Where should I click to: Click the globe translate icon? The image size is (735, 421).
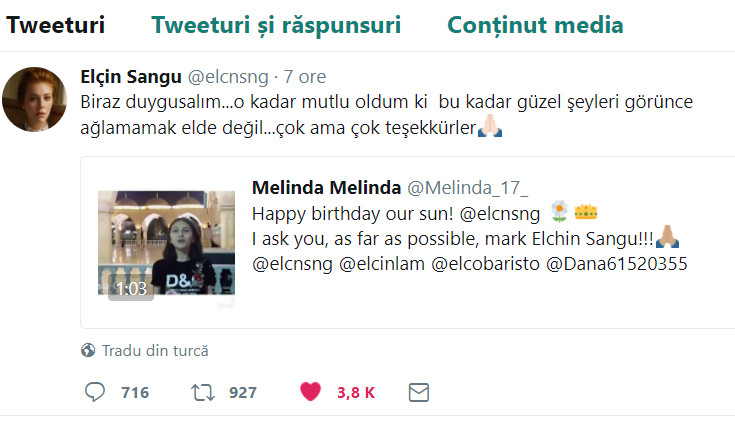pos(89,350)
